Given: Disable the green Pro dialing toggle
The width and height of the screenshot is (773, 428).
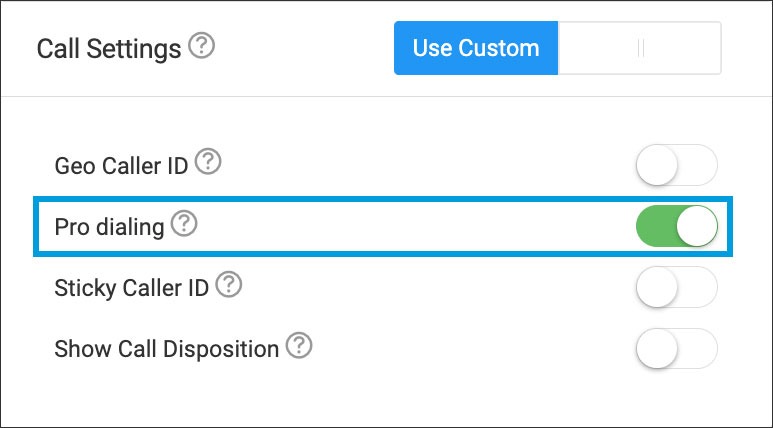Looking at the screenshot, I should coord(677,227).
